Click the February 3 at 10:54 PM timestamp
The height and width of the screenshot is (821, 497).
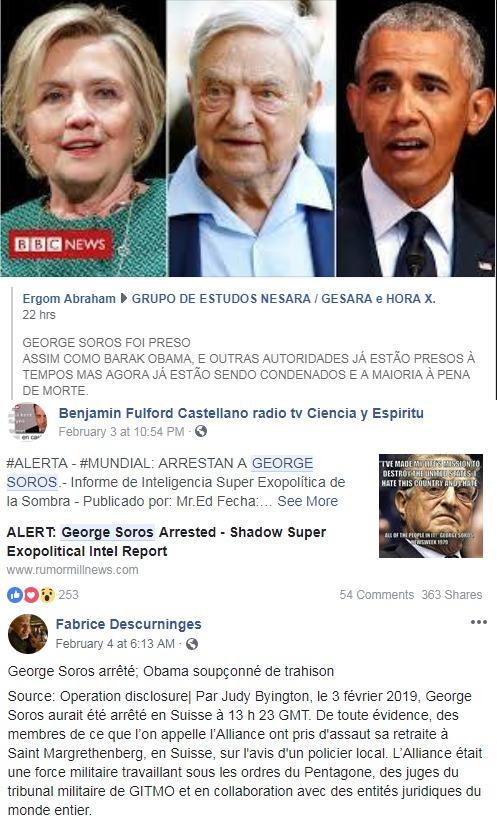pyautogui.click(x=121, y=431)
